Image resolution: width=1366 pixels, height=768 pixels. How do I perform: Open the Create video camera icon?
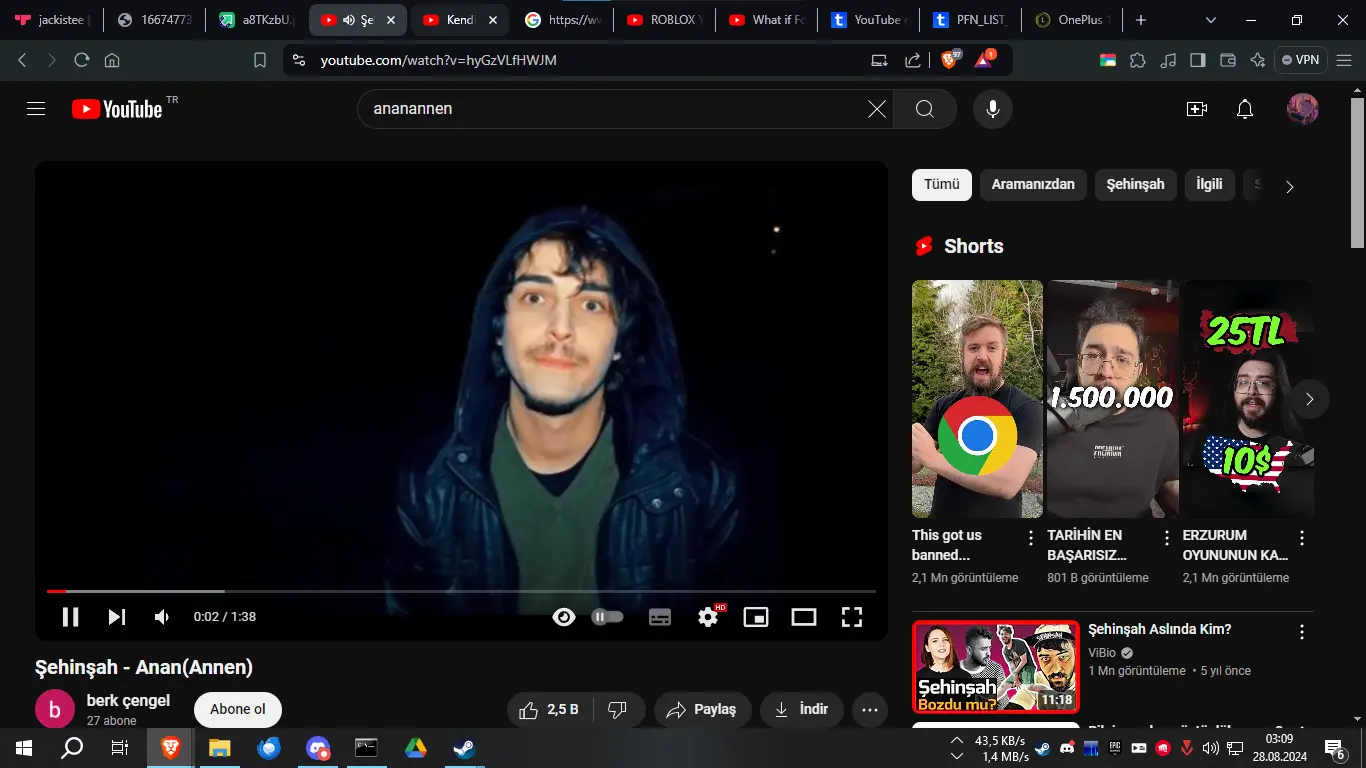point(1197,109)
